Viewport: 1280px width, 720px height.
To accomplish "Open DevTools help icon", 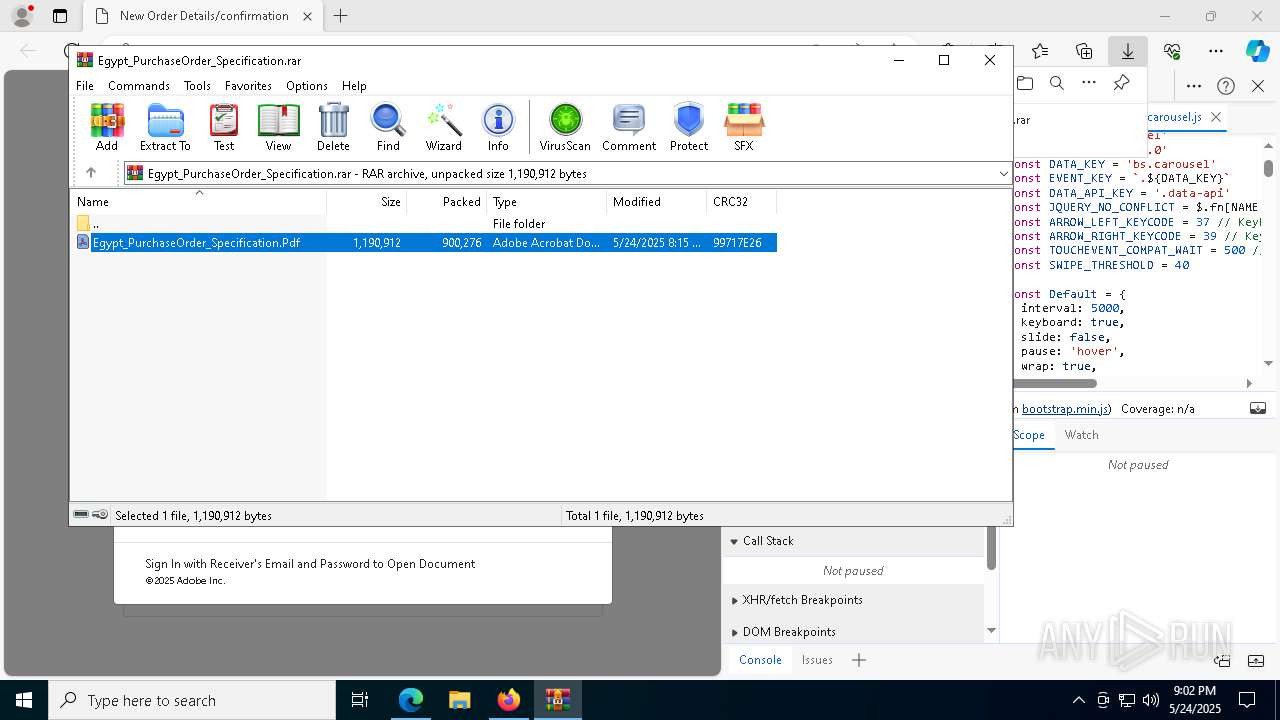I will (1226, 86).
